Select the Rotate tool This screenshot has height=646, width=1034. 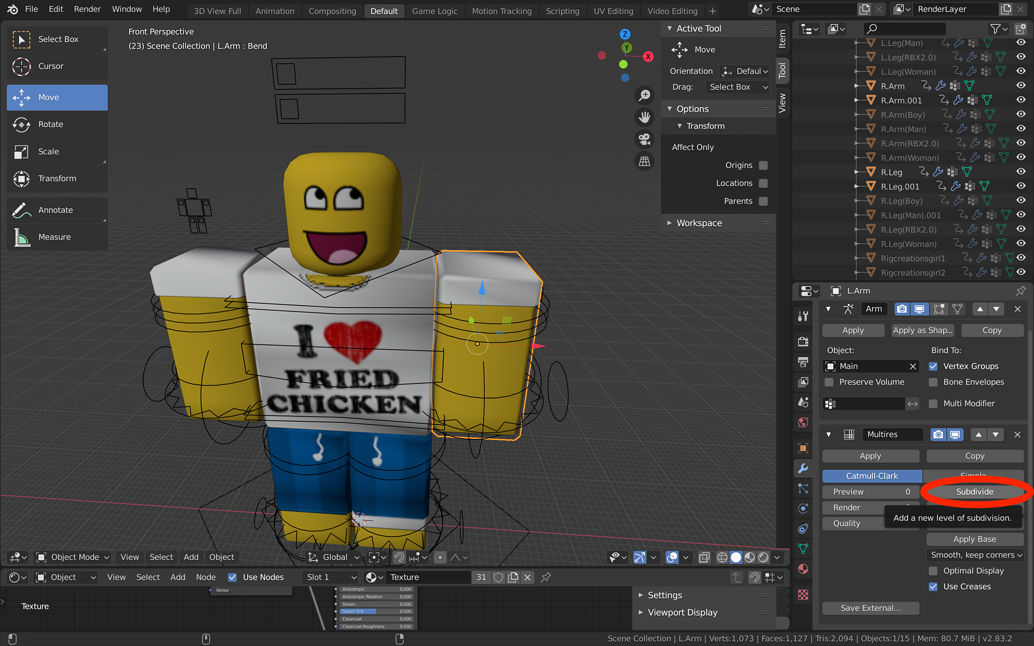[55, 124]
